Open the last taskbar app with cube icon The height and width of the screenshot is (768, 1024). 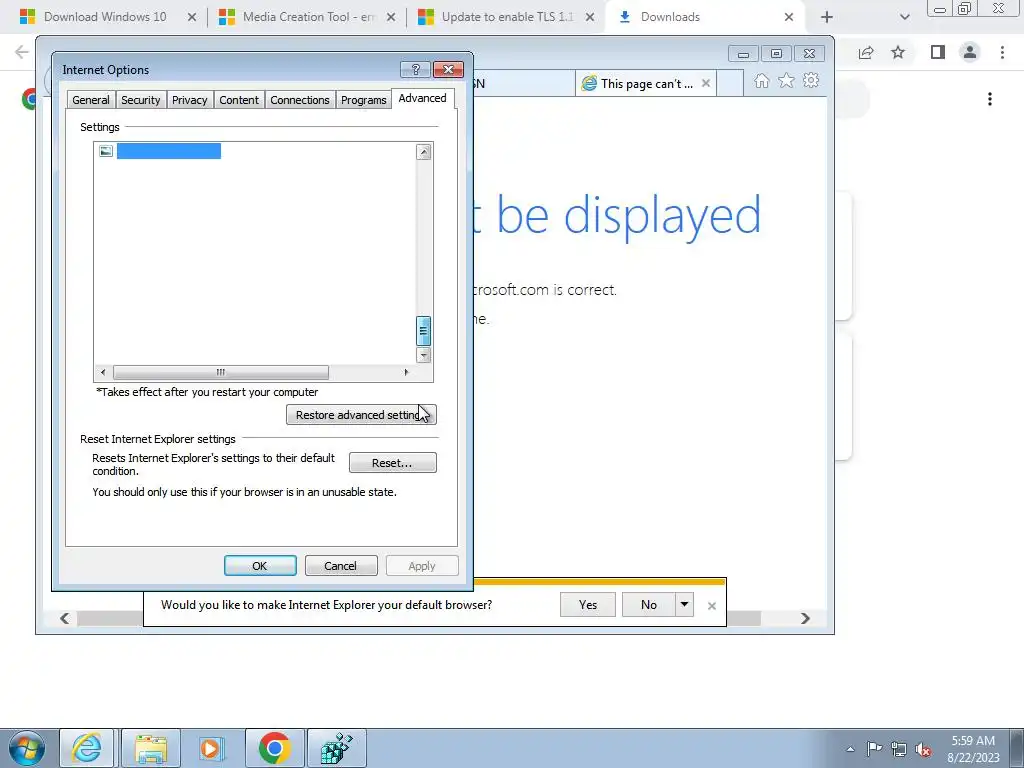[336, 748]
